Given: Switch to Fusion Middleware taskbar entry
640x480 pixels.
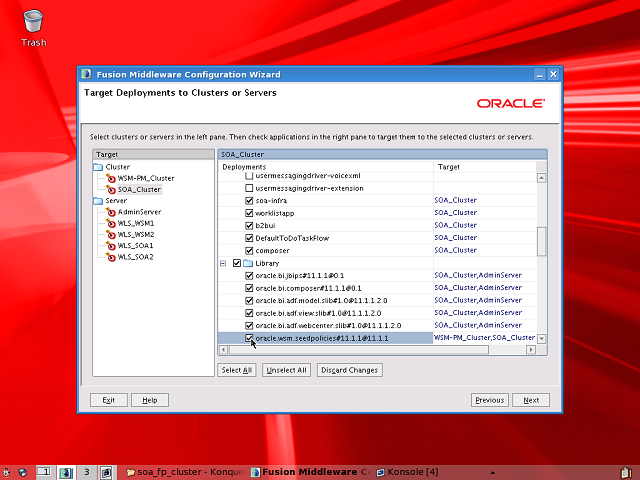Looking at the screenshot, I should 310,472.
